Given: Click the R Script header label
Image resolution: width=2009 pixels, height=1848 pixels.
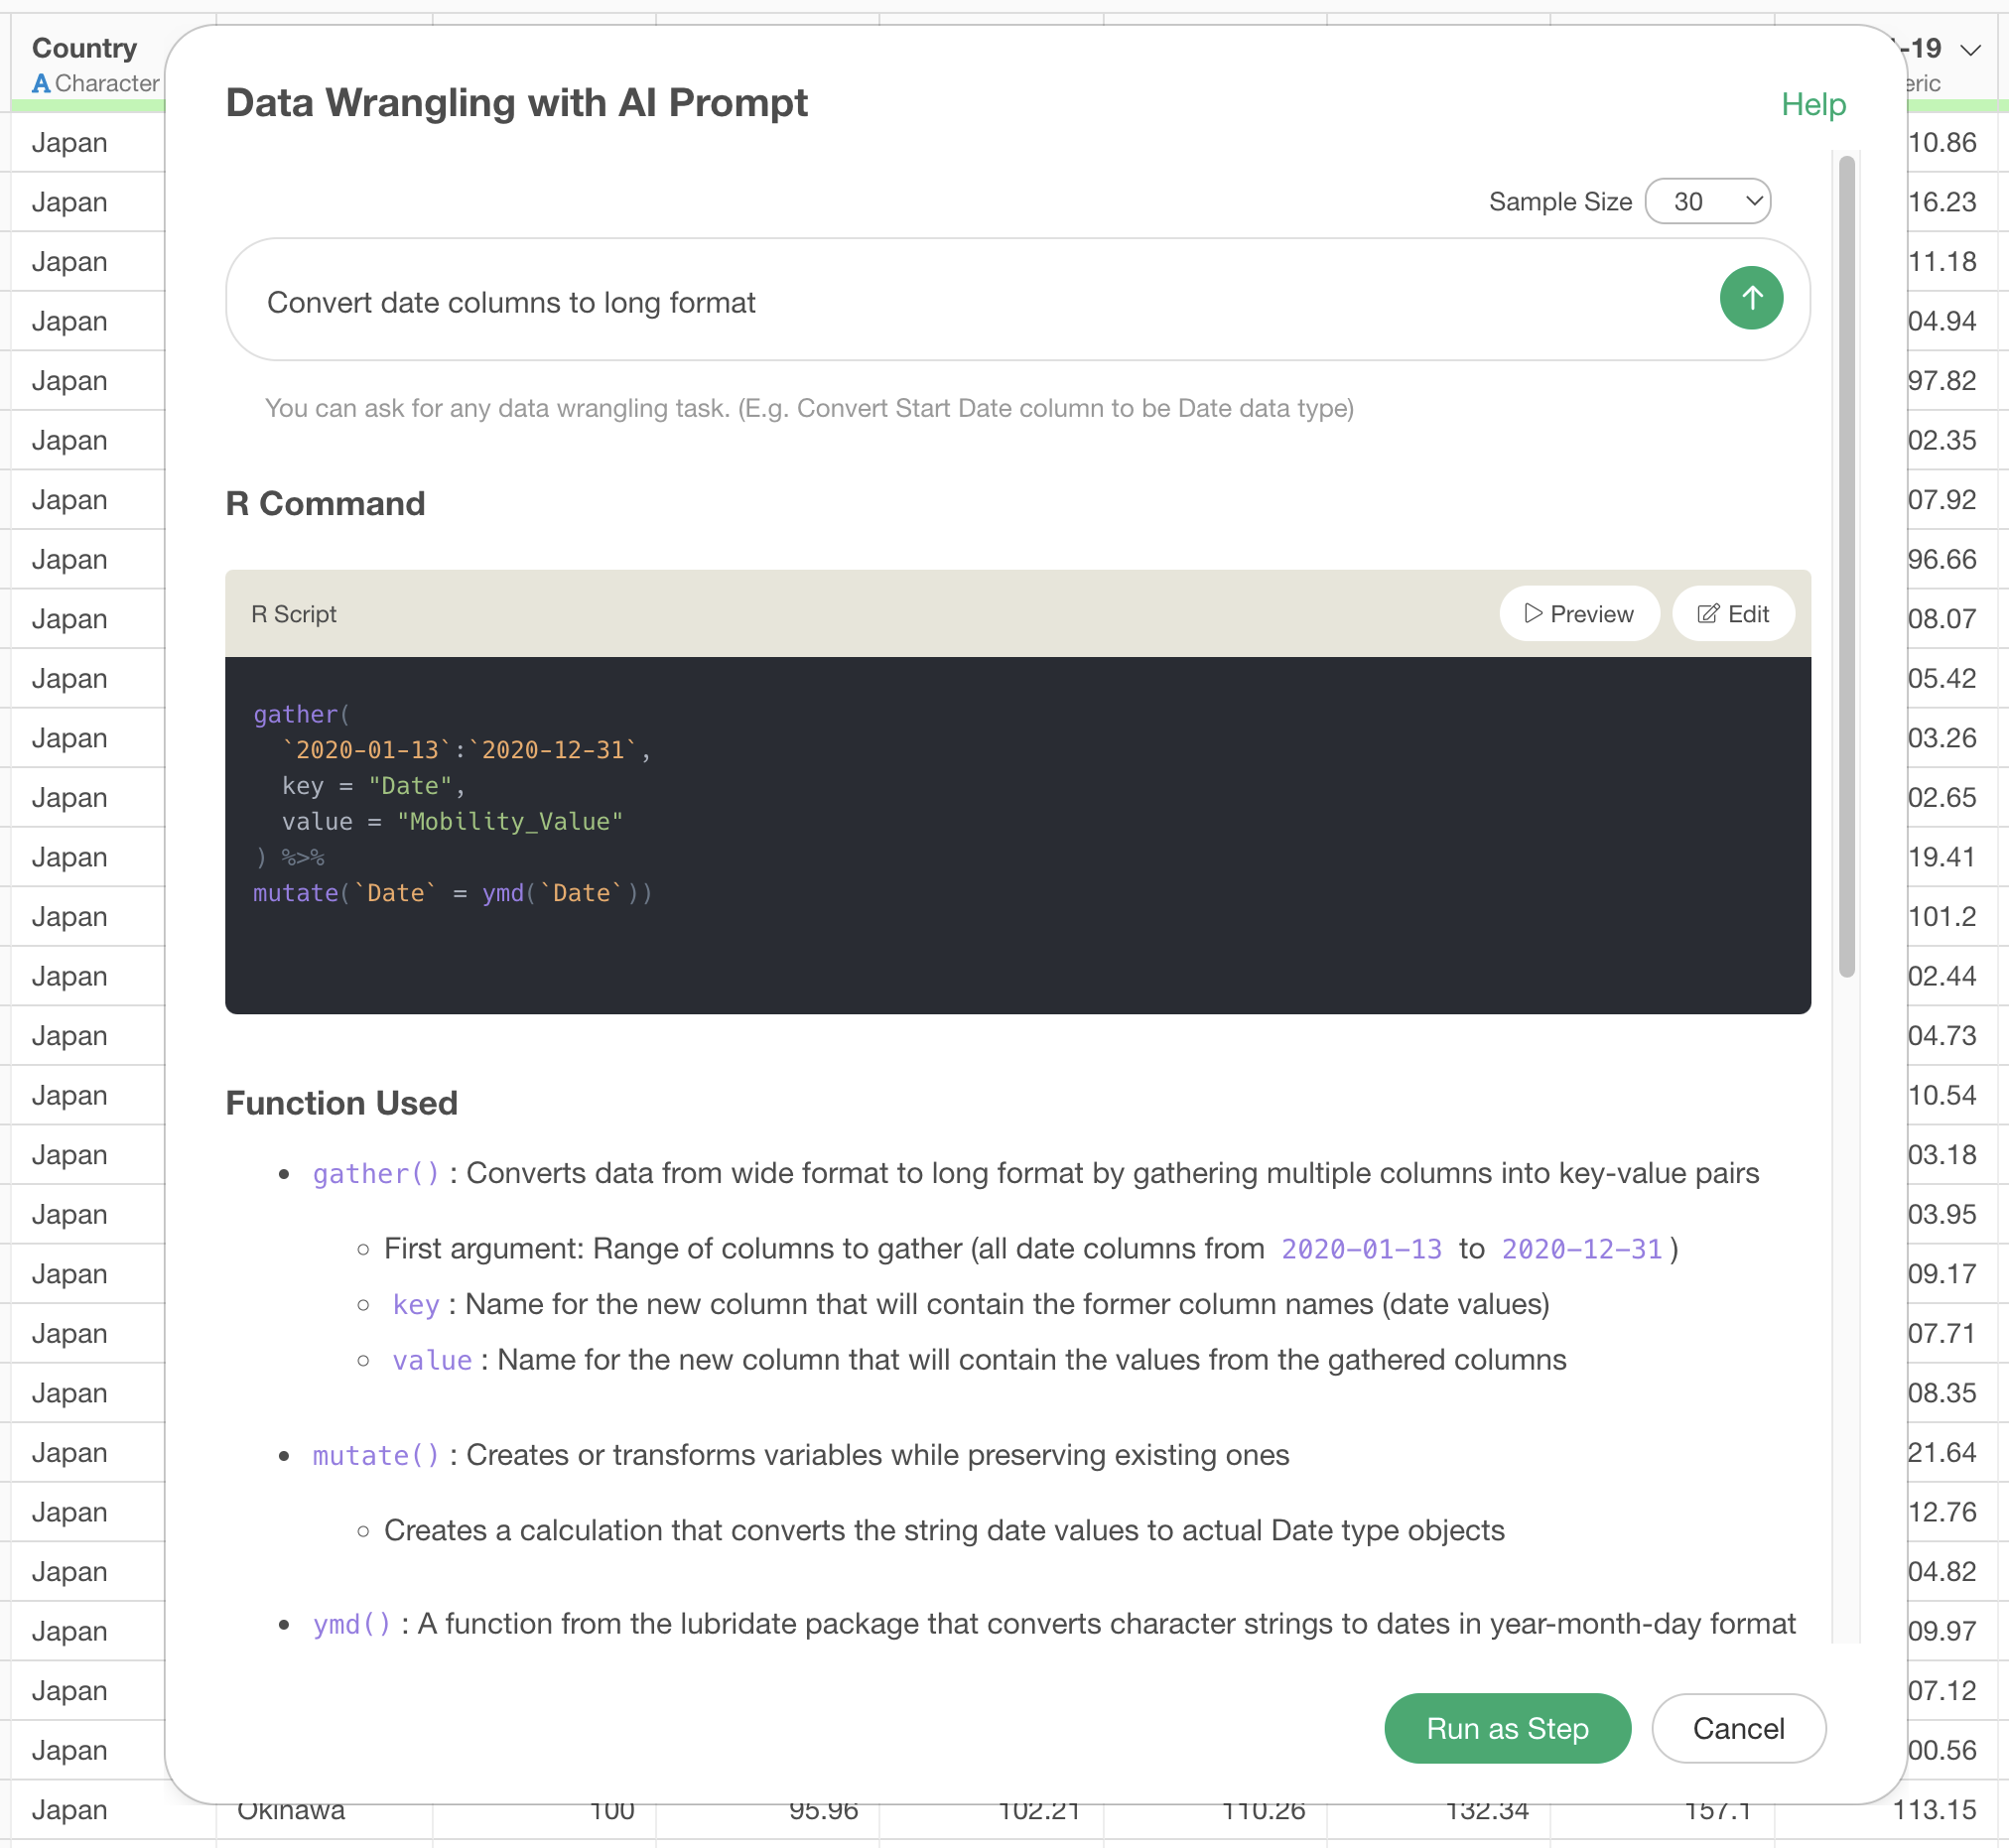Looking at the screenshot, I should point(293,614).
